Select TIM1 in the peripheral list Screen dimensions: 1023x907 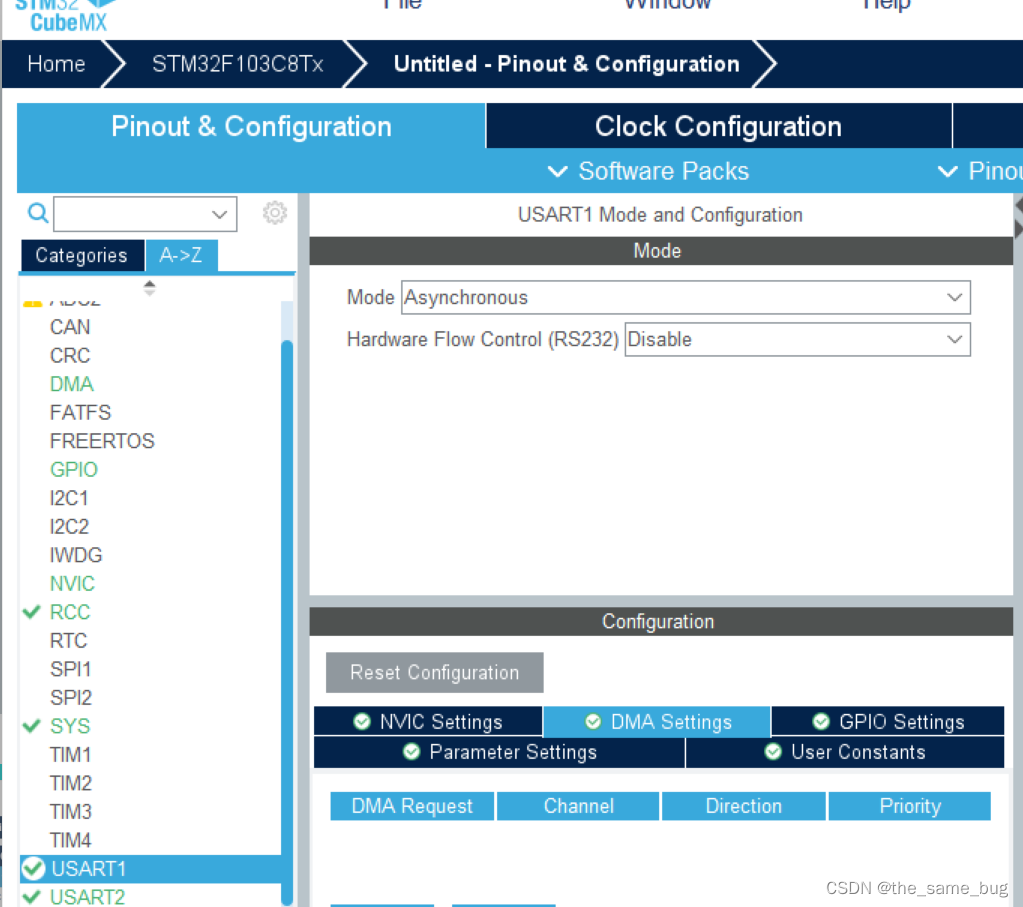(70, 754)
